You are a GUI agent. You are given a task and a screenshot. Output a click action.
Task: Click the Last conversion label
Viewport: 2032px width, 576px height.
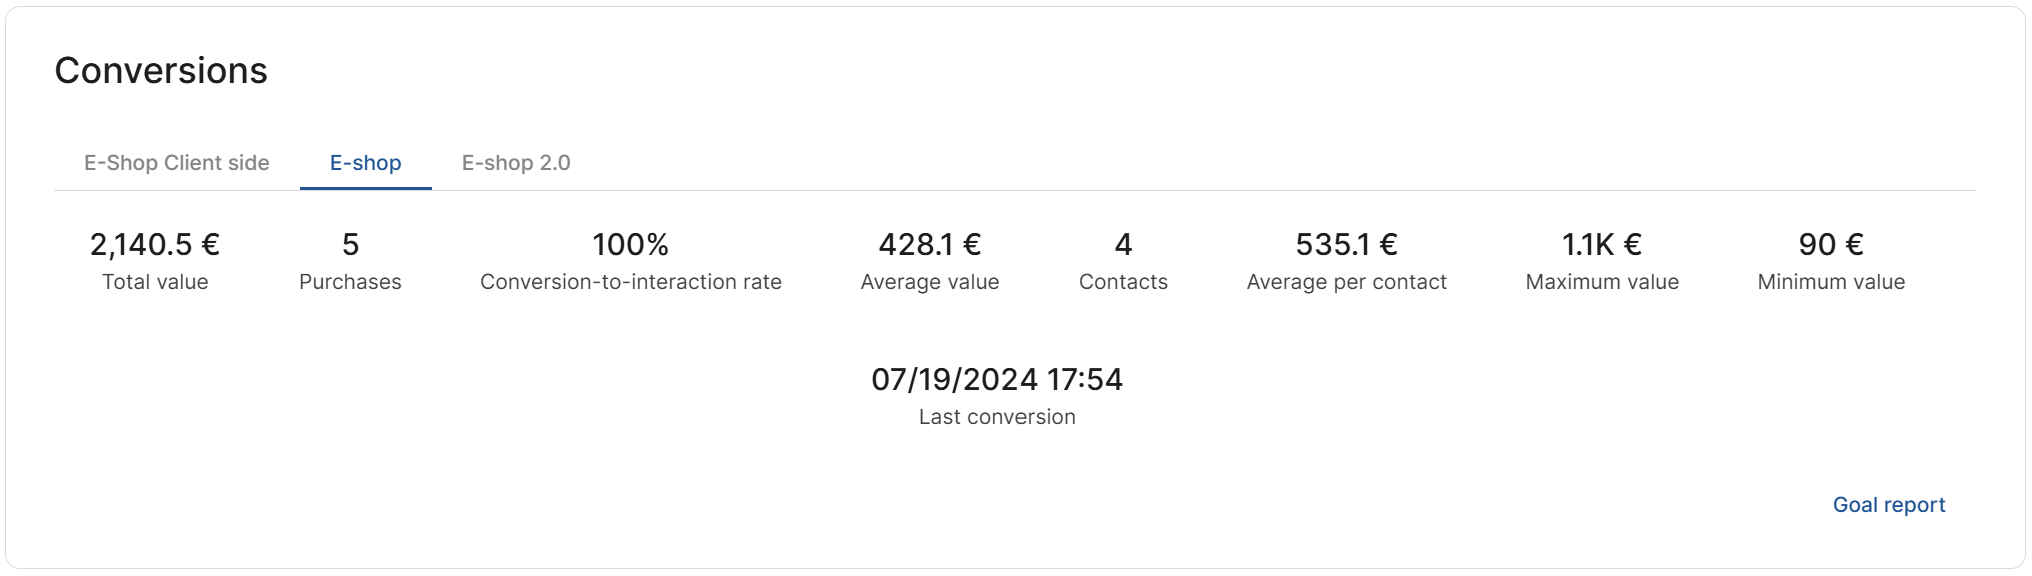(997, 417)
